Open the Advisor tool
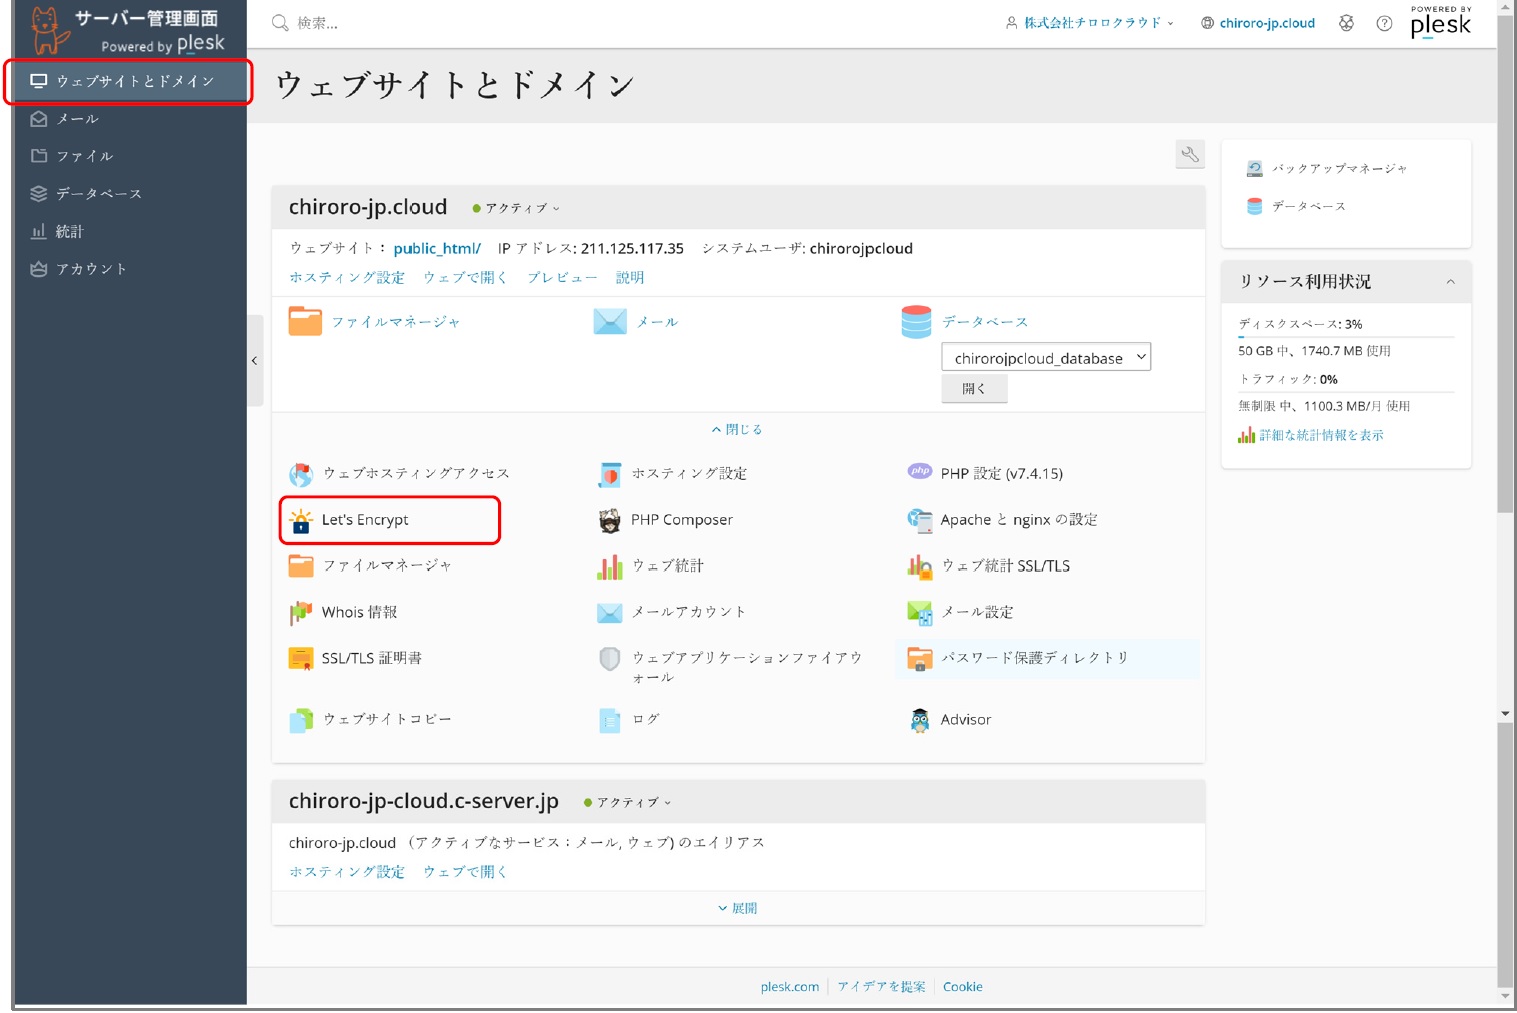 pos(949,720)
